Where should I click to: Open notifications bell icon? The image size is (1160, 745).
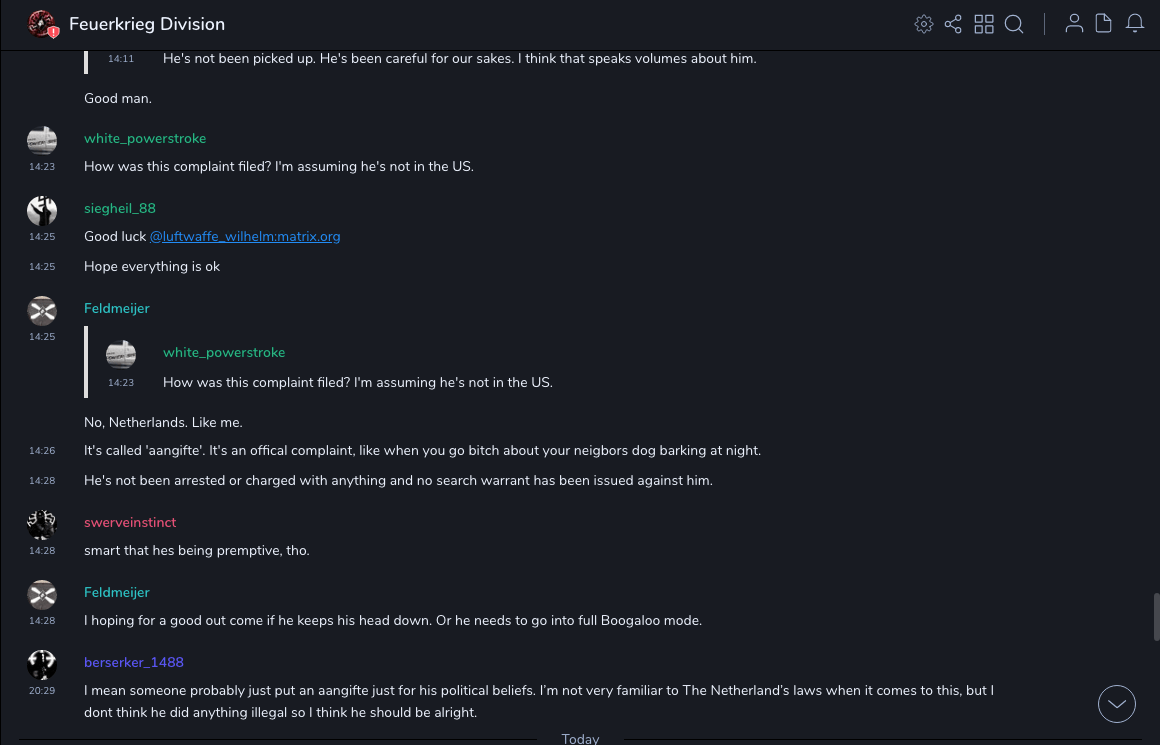[x=1134, y=24]
